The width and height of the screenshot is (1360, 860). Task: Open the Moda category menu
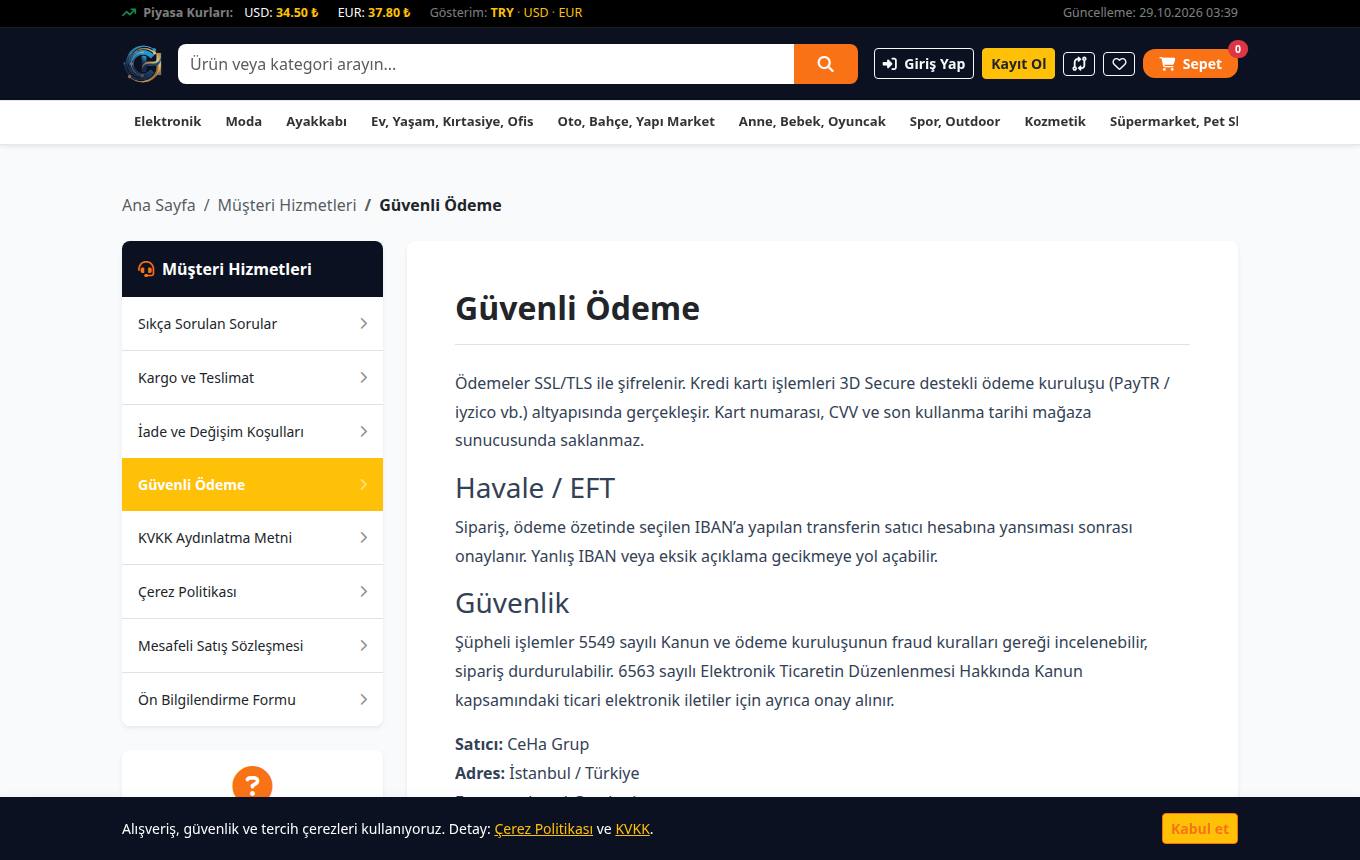coord(244,121)
